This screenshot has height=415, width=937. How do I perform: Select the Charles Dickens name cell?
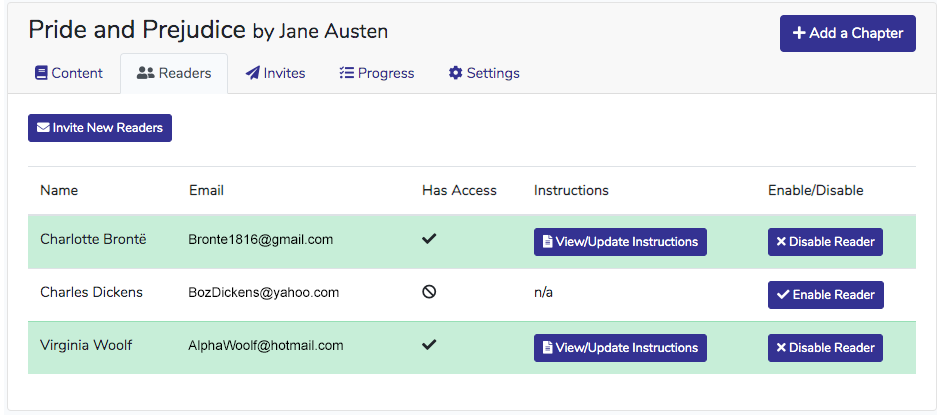(x=91, y=293)
